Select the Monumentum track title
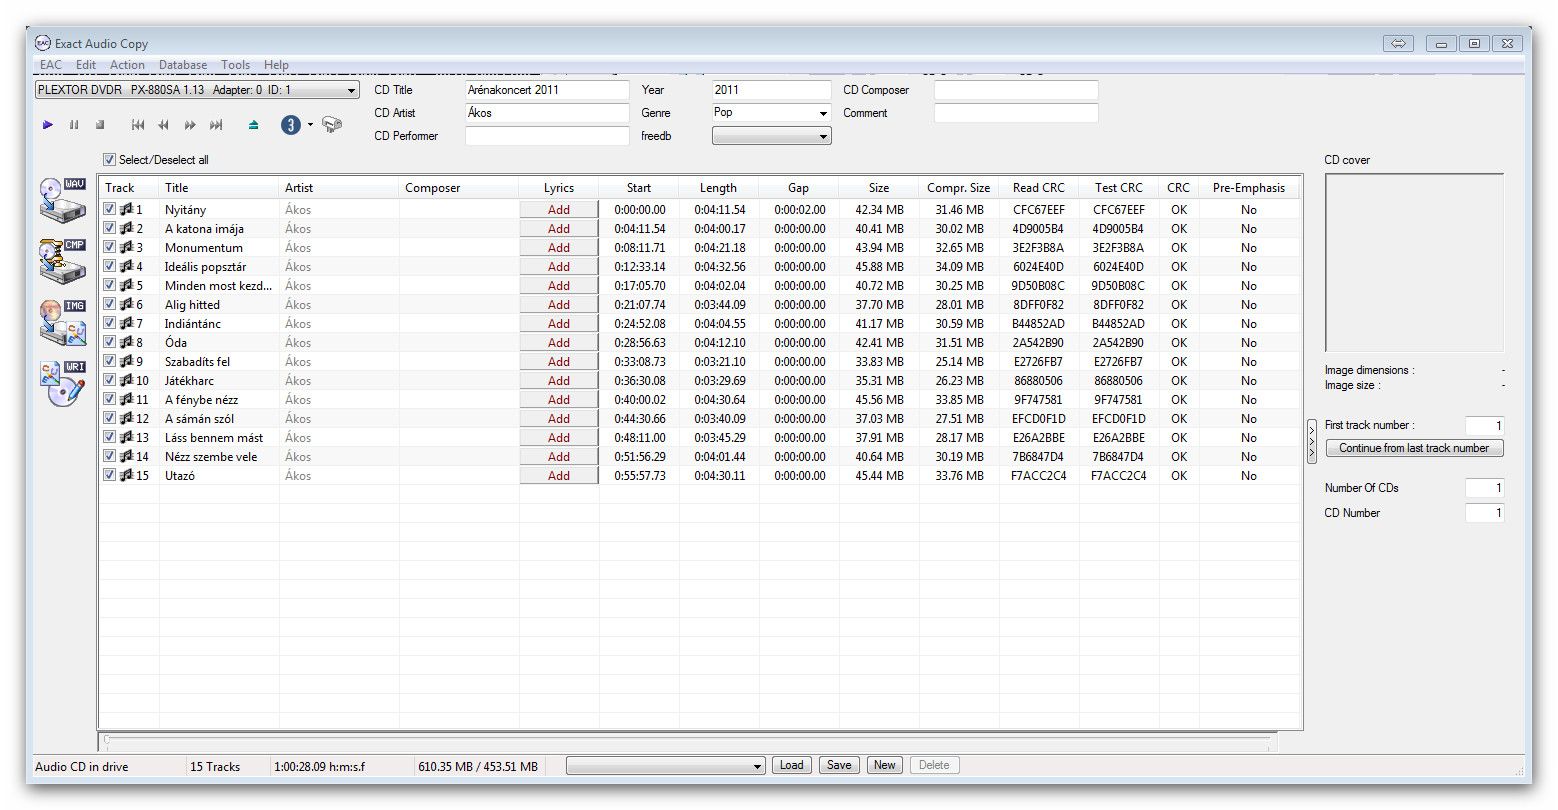 pyautogui.click(x=204, y=248)
